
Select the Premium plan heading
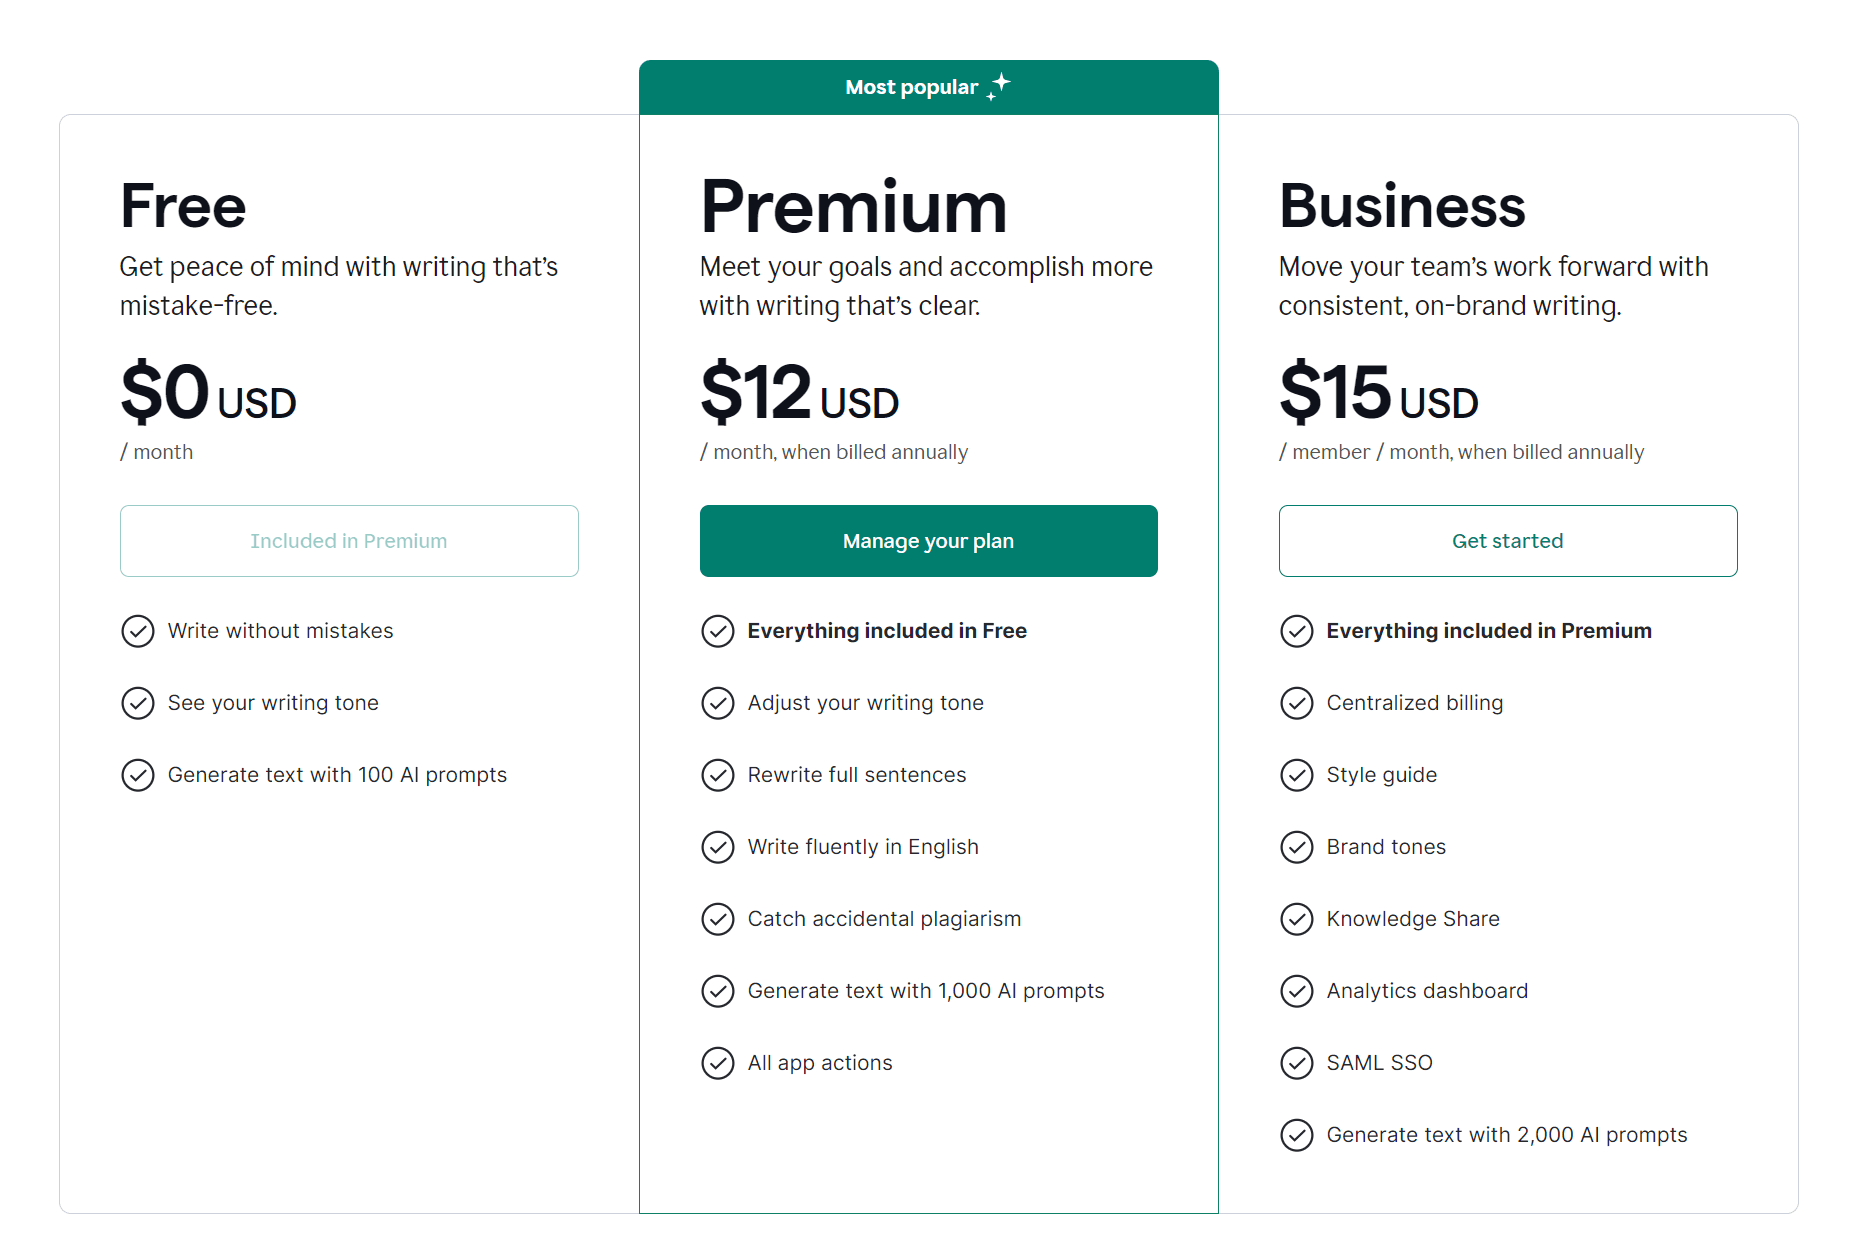coord(854,206)
